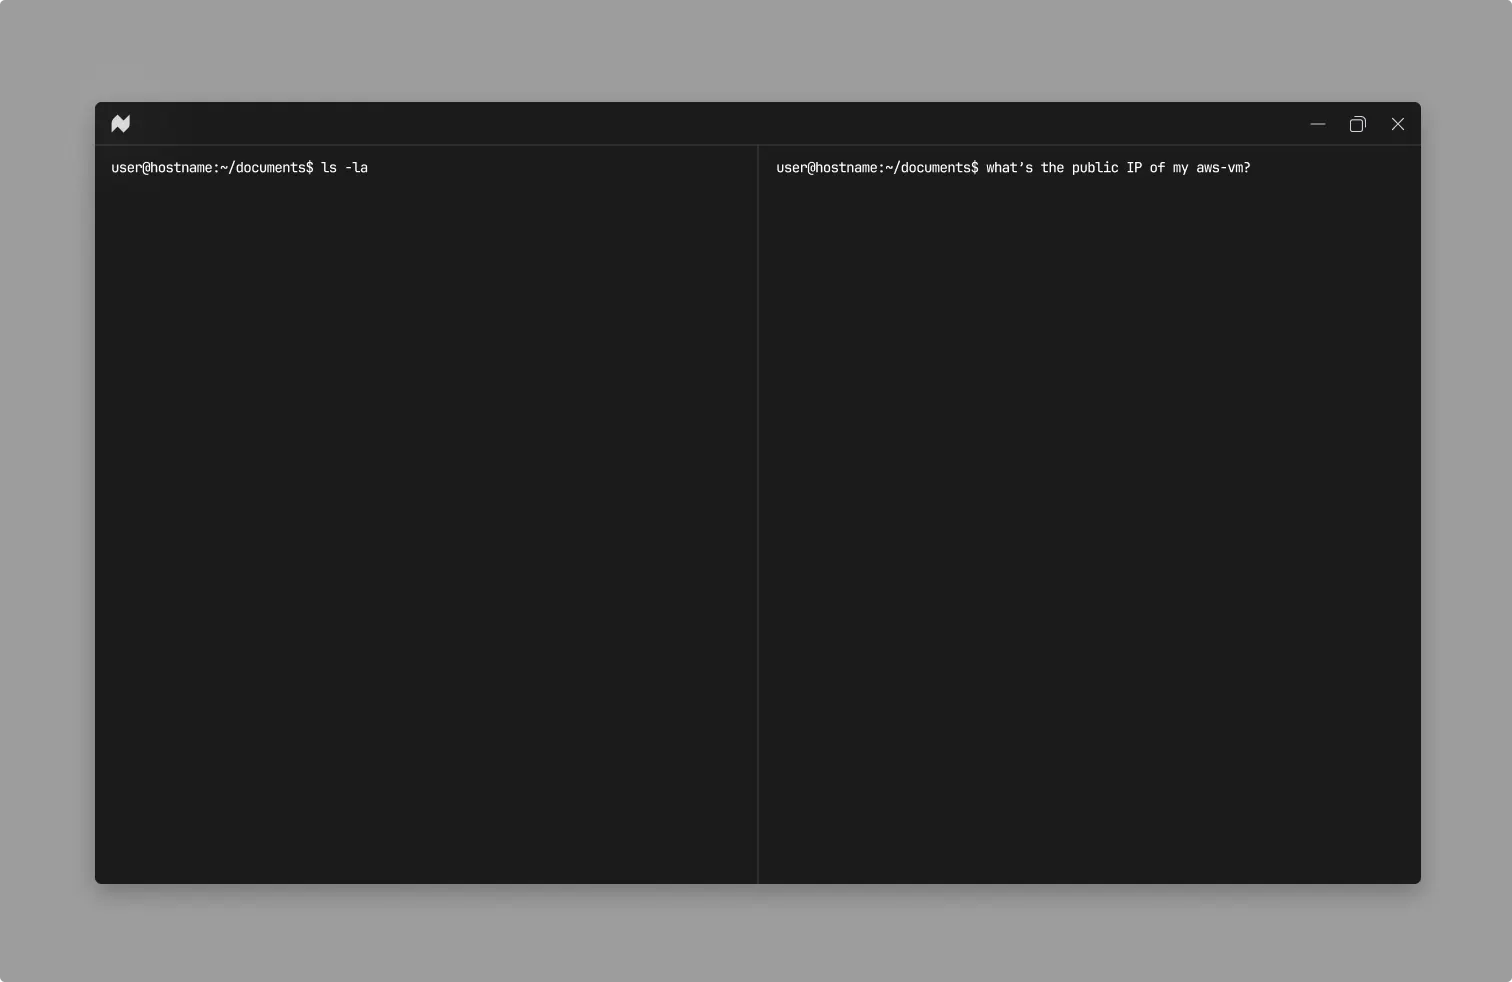
Task: Focus right pane asking about aws-vm IP
Action: (1090, 515)
